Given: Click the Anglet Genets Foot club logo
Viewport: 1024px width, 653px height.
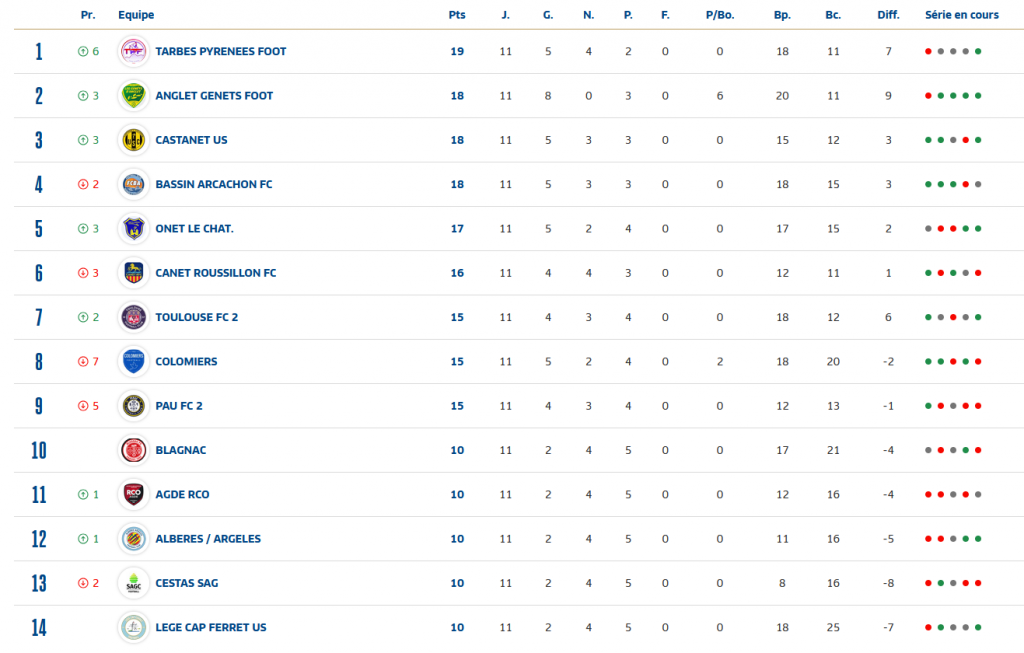Looking at the screenshot, I should 133,96.
